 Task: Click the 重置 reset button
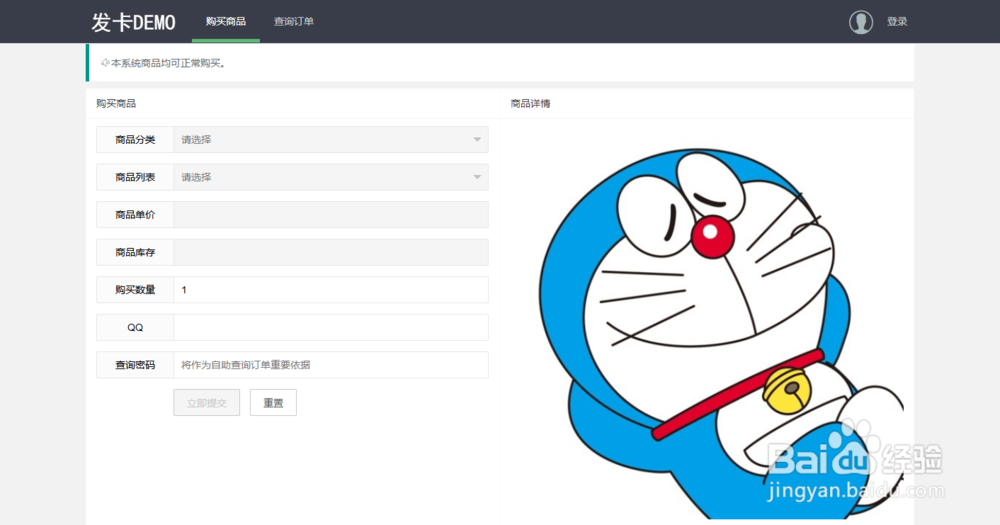pyautogui.click(x=273, y=403)
